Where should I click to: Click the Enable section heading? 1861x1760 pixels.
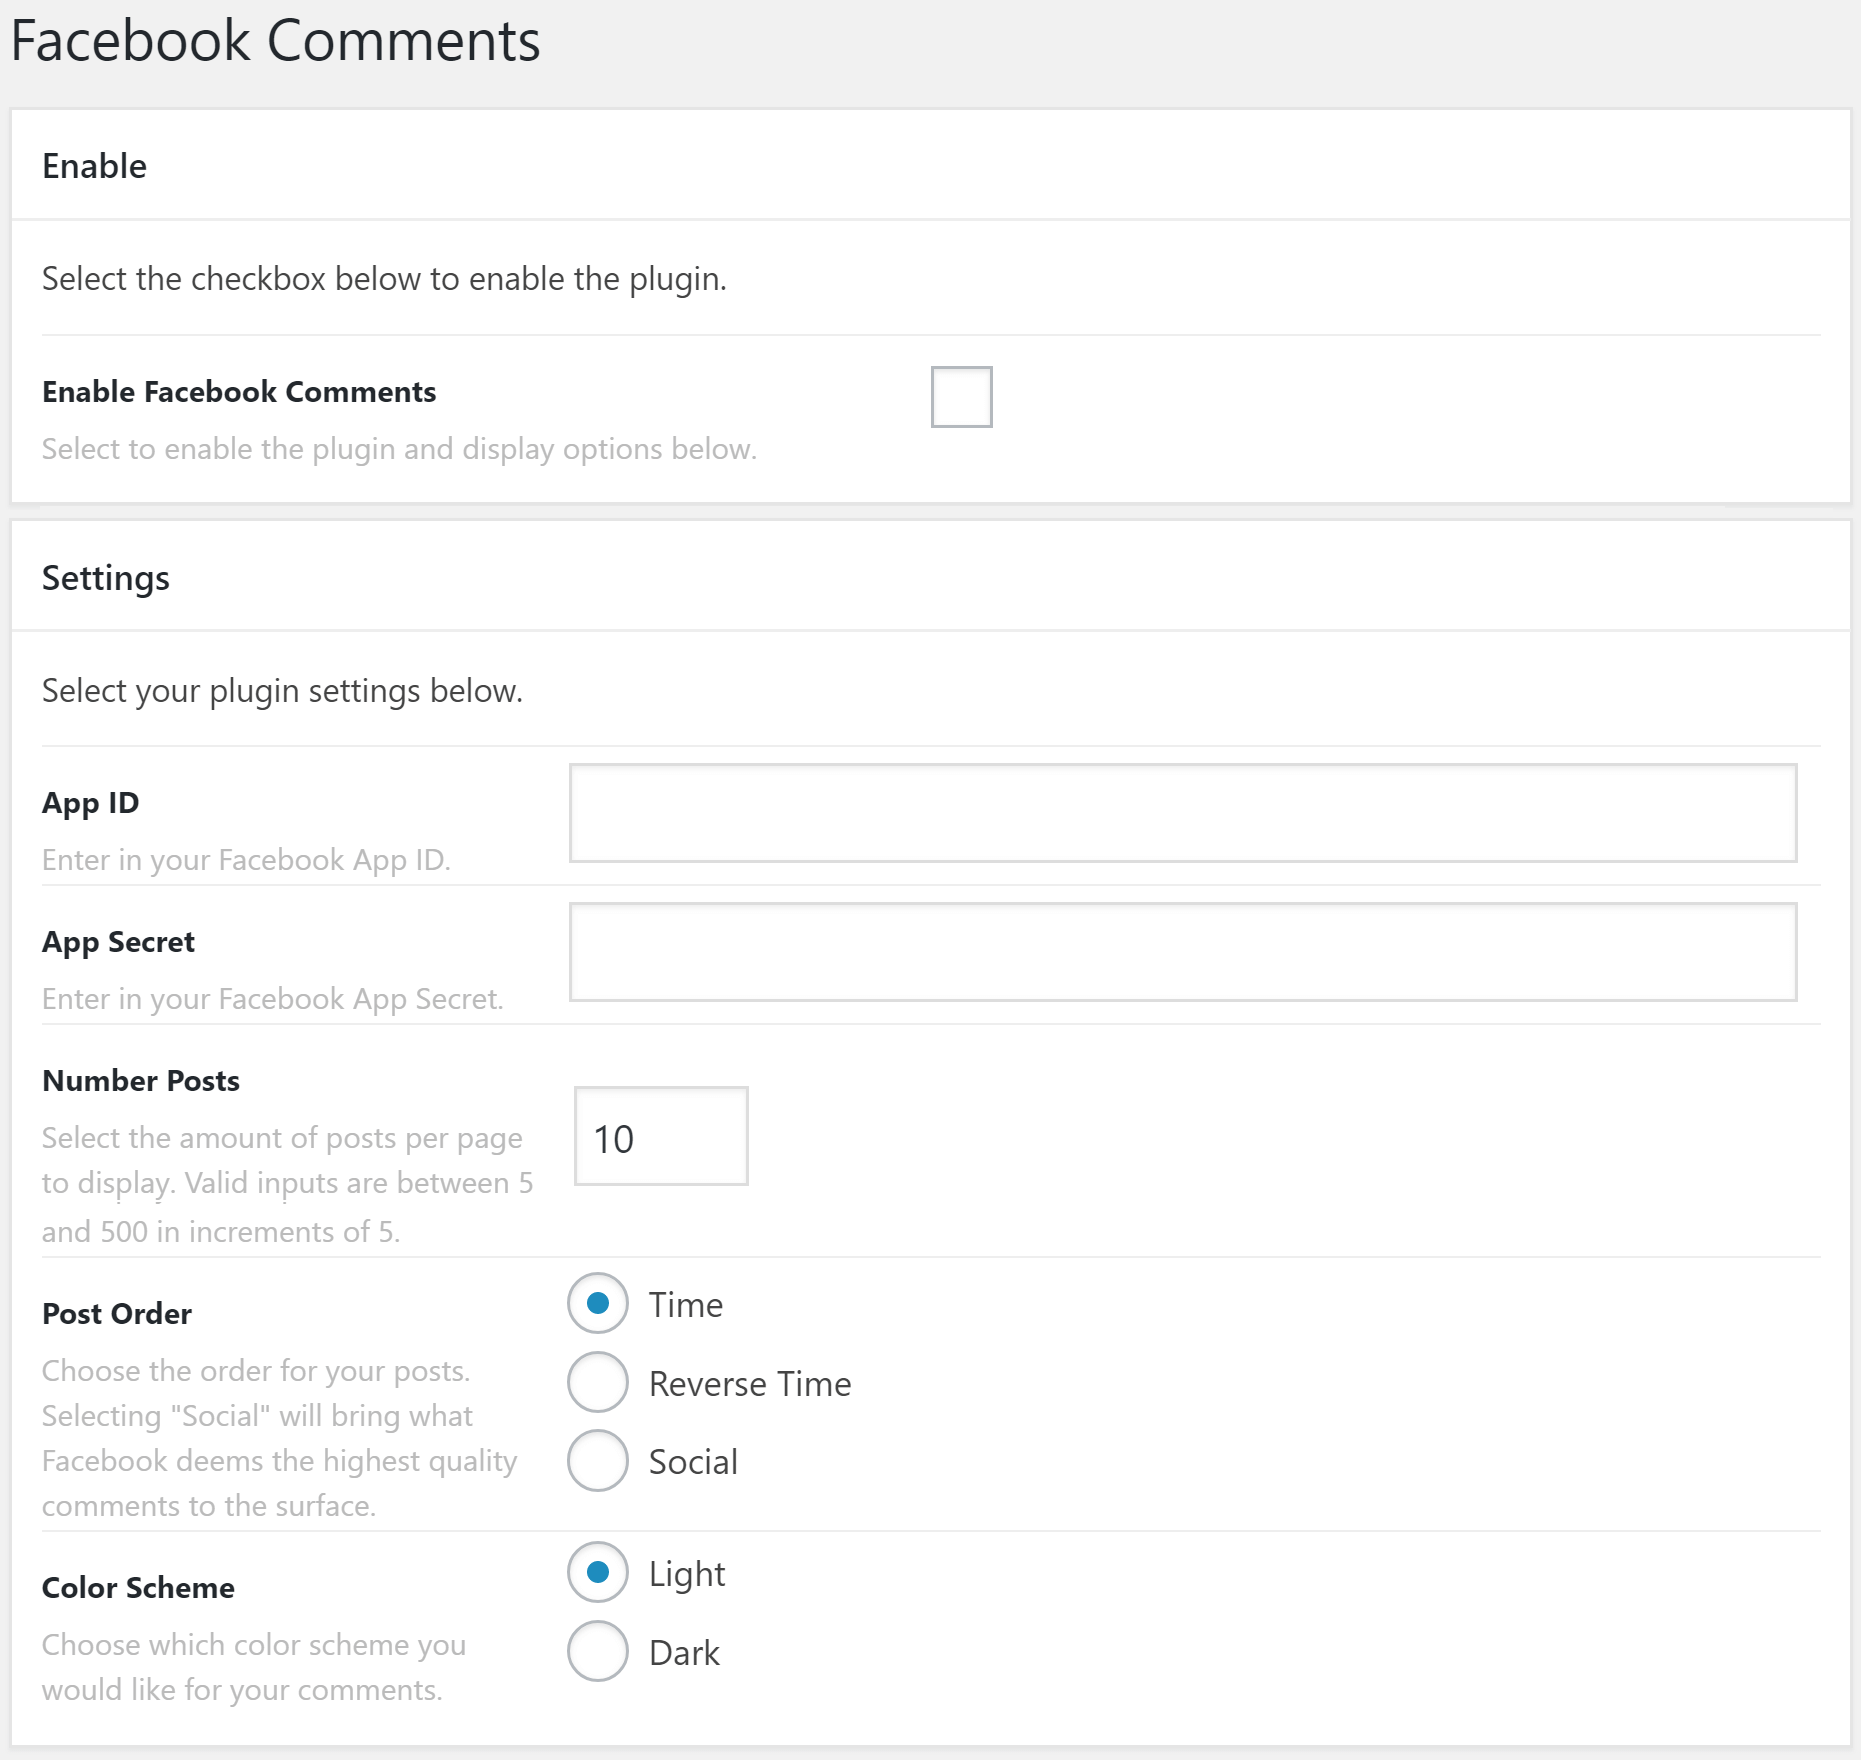[x=93, y=166]
